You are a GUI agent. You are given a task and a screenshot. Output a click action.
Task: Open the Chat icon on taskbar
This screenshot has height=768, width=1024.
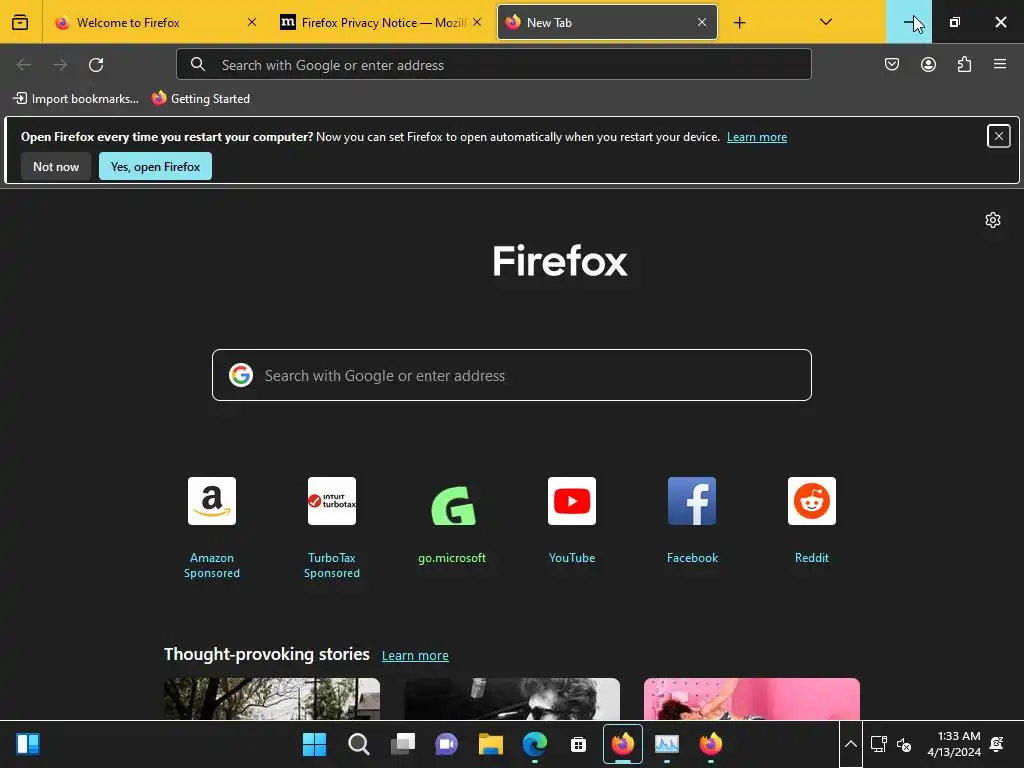(x=447, y=744)
